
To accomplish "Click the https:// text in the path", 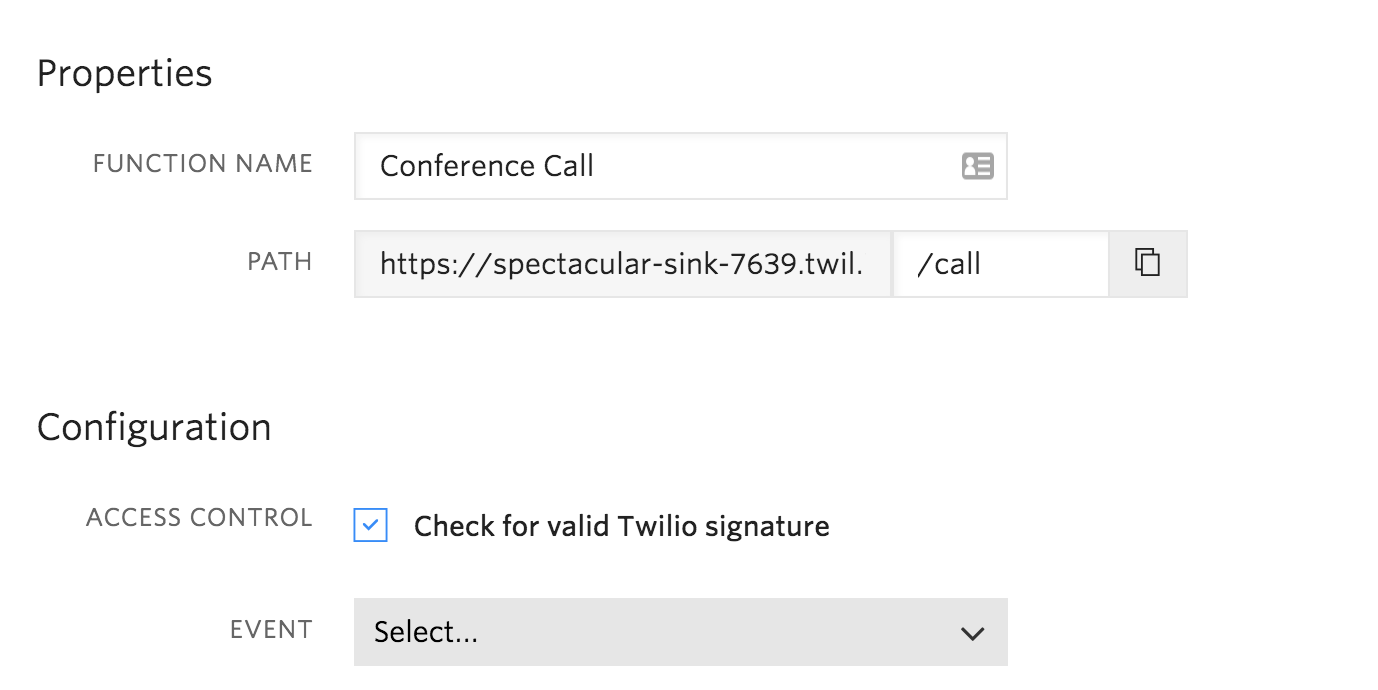I will tap(433, 264).
